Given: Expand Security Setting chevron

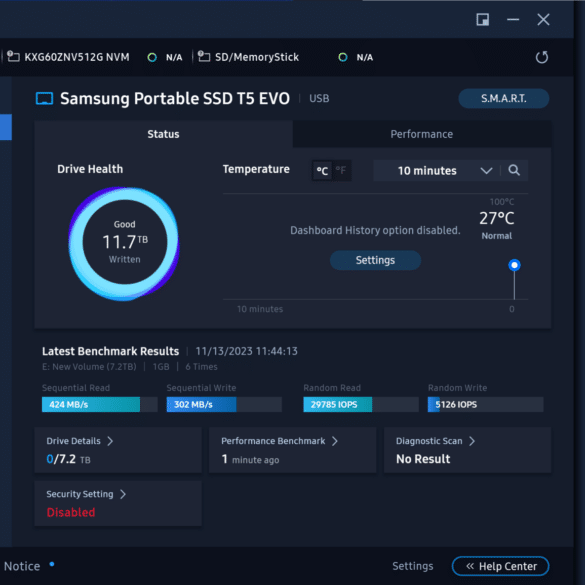Looking at the screenshot, I should pyautogui.click(x=123, y=494).
